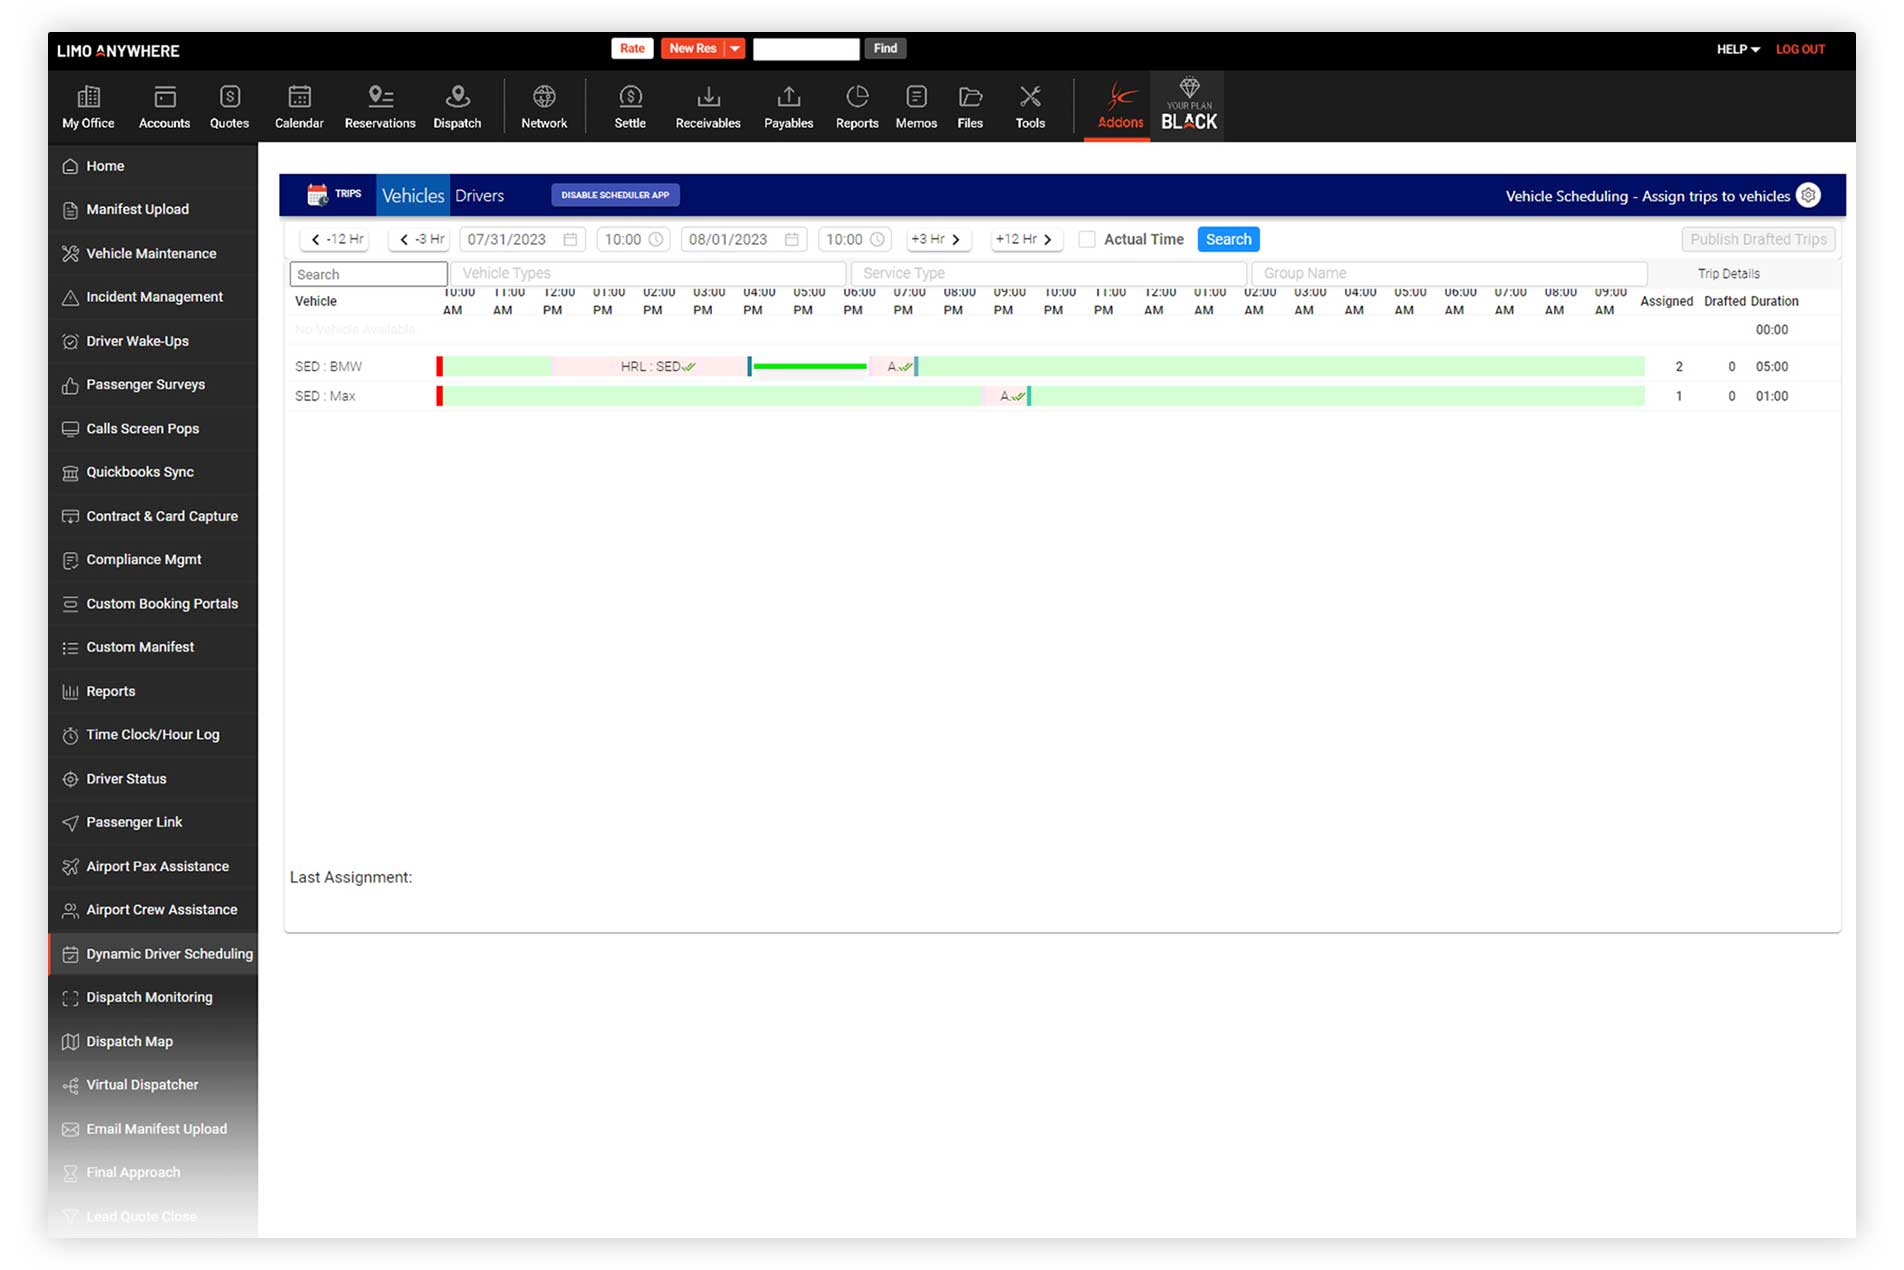
Task: Open the Vehicle Types filter dropdown
Action: pyautogui.click(x=648, y=273)
